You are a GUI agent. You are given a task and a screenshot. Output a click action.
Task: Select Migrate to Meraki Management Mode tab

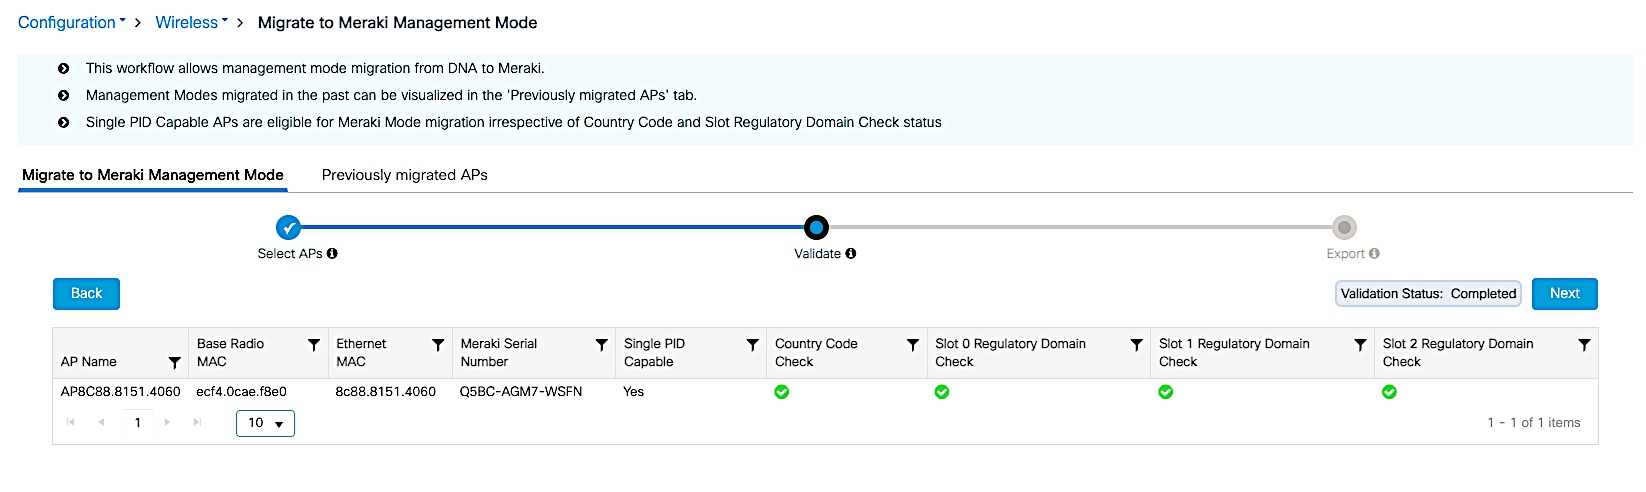coord(153,175)
